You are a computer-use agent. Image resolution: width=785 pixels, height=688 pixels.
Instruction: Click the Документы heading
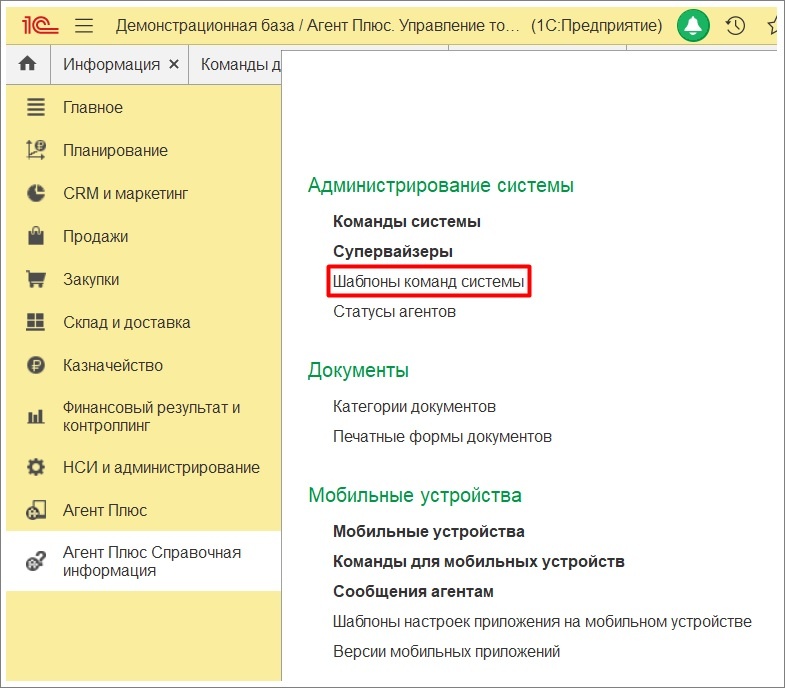point(358,371)
